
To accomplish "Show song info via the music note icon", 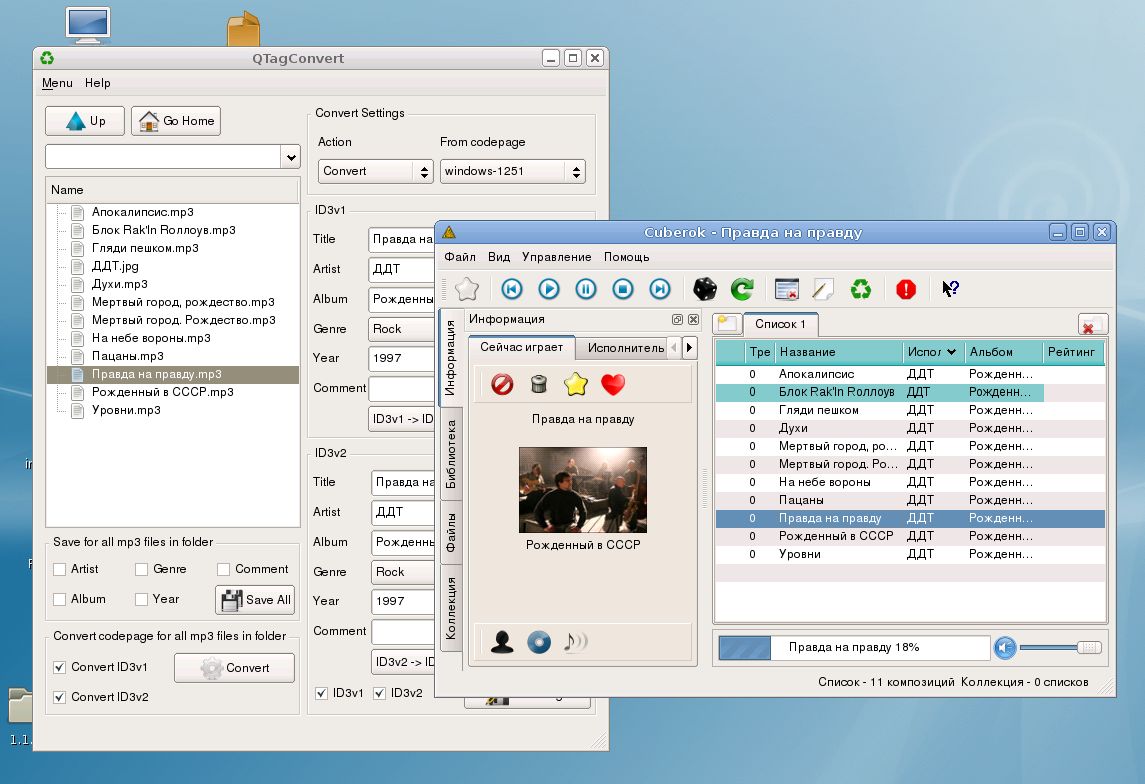I will pos(575,642).
